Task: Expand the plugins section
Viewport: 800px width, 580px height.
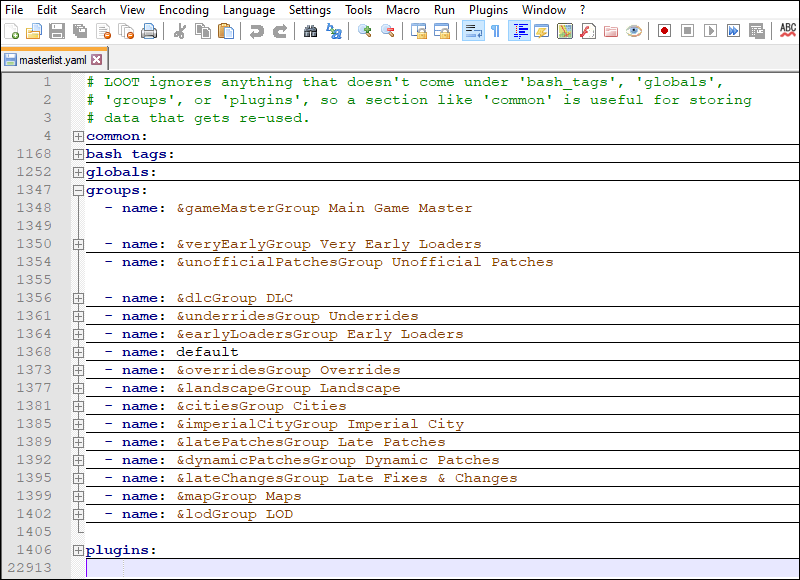Action: click(x=79, y=549)
